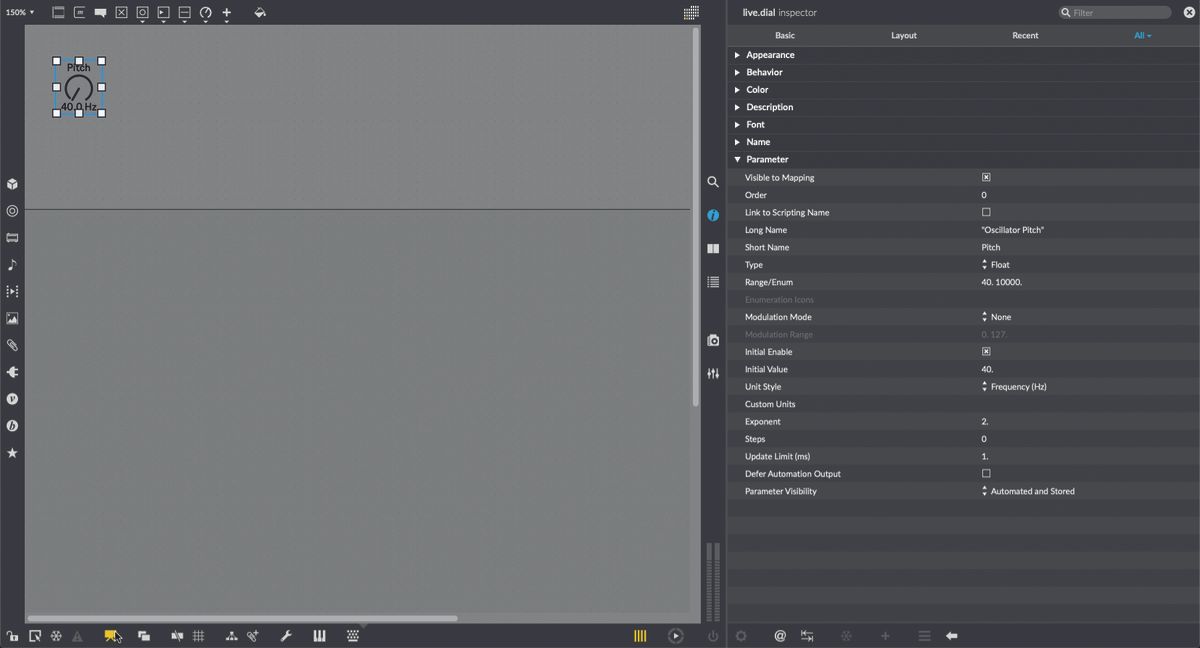Open the search magnifier in right sidebar
The image size is (1200, 648).
coord(713,182)
